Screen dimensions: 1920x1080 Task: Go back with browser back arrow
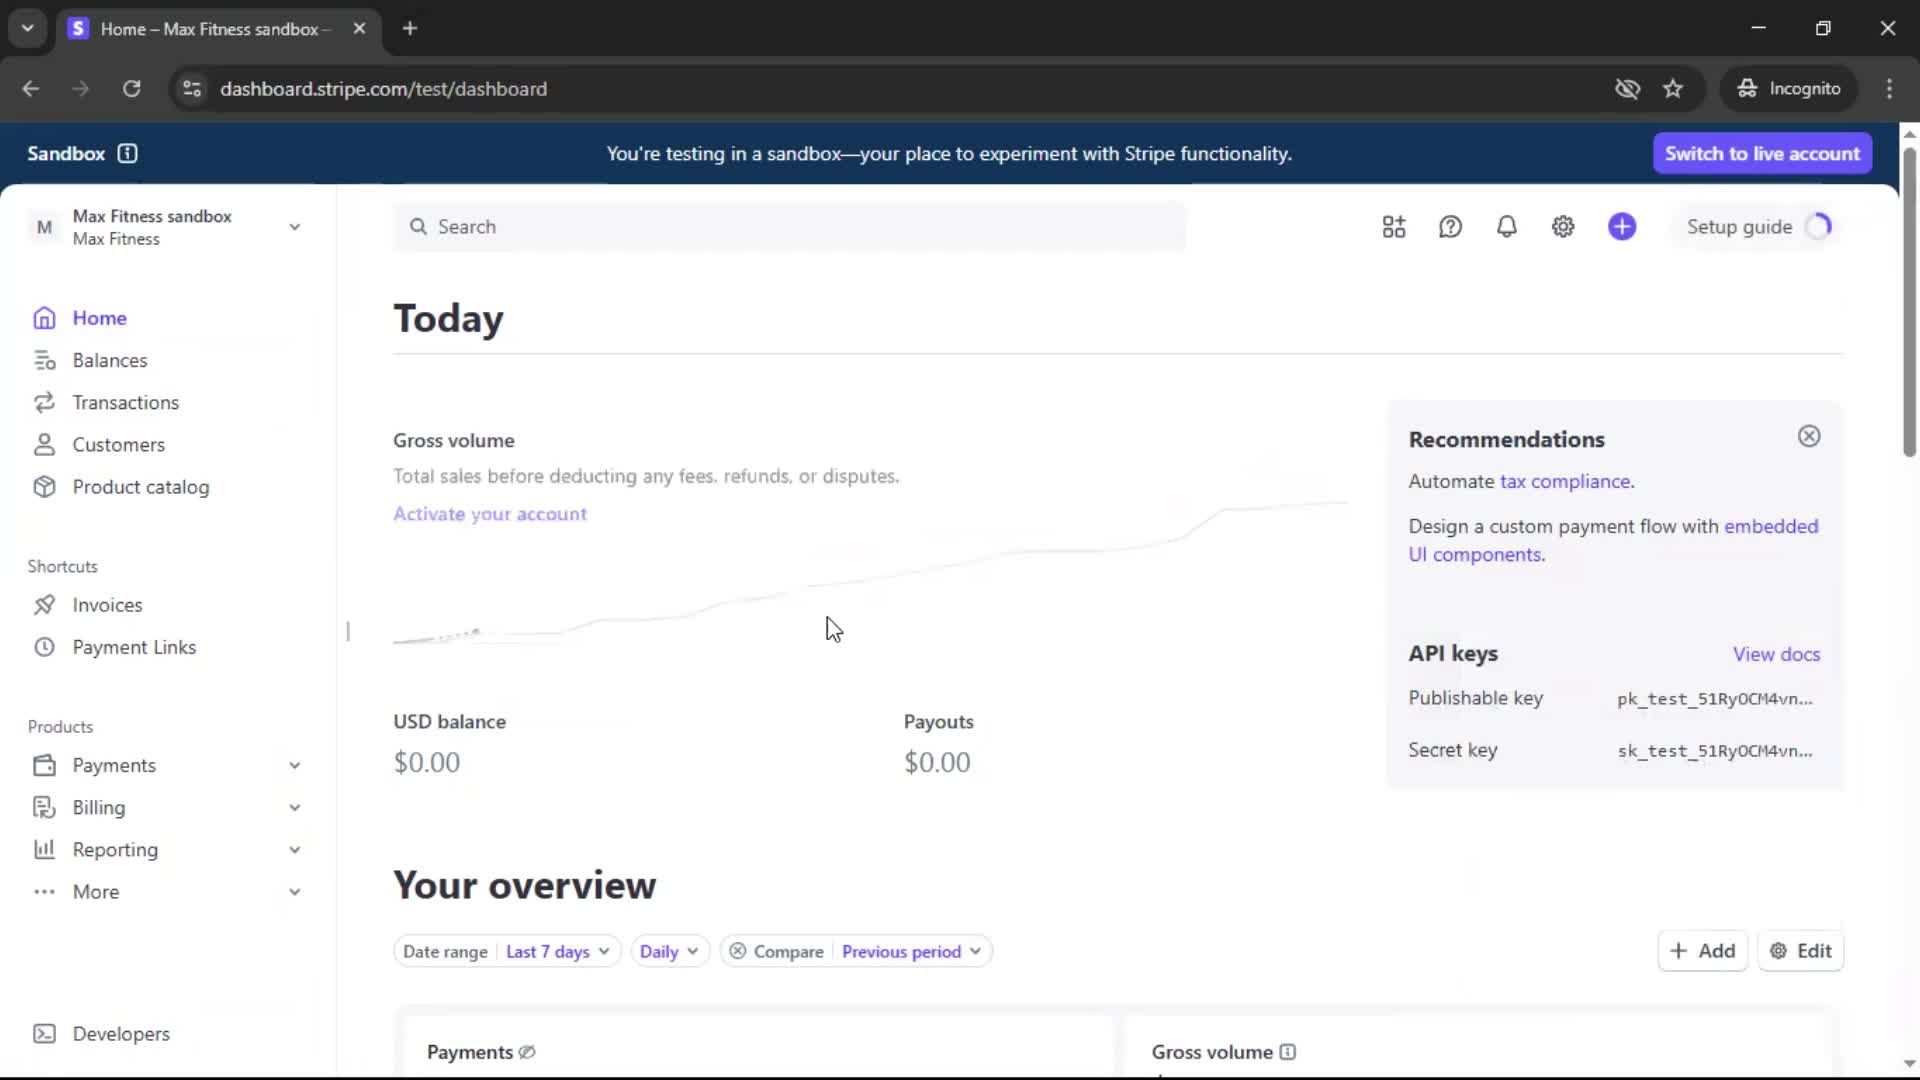30,89
